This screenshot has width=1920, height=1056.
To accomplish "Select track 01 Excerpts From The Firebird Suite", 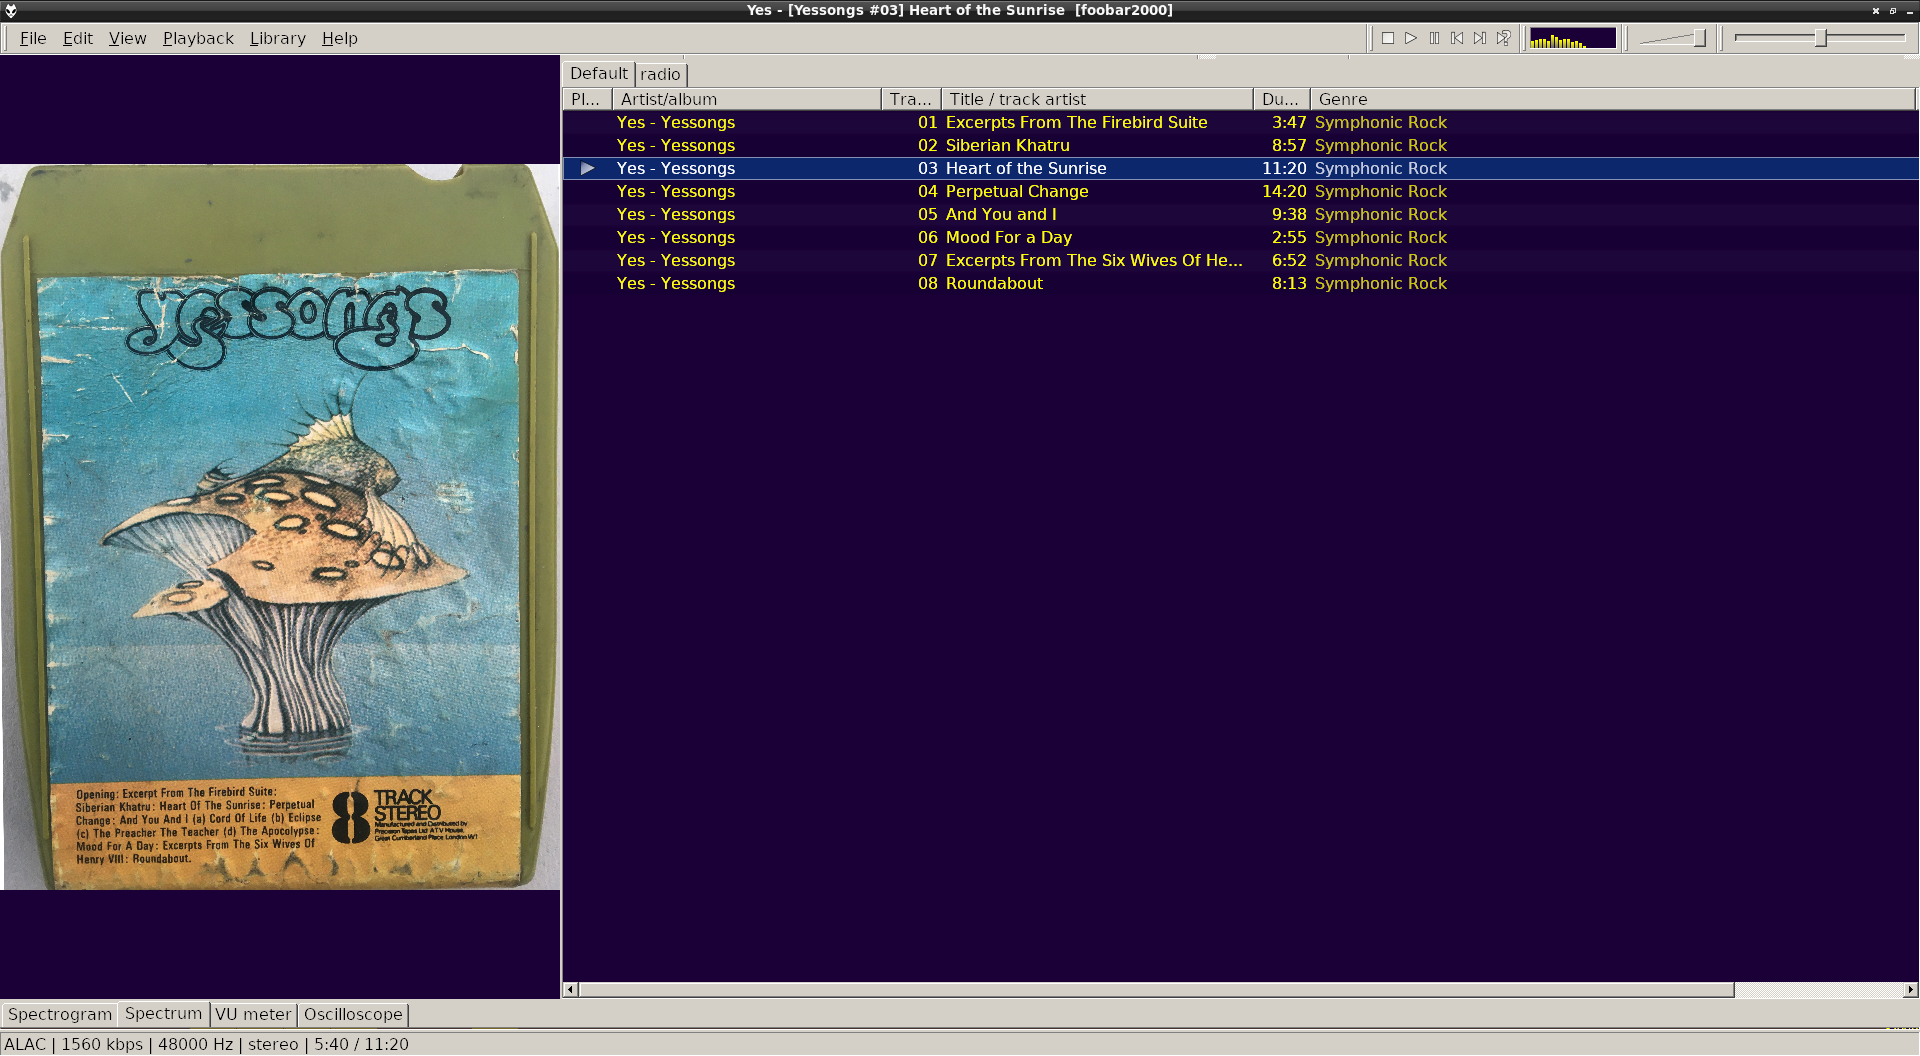I will coord(1240,122).
